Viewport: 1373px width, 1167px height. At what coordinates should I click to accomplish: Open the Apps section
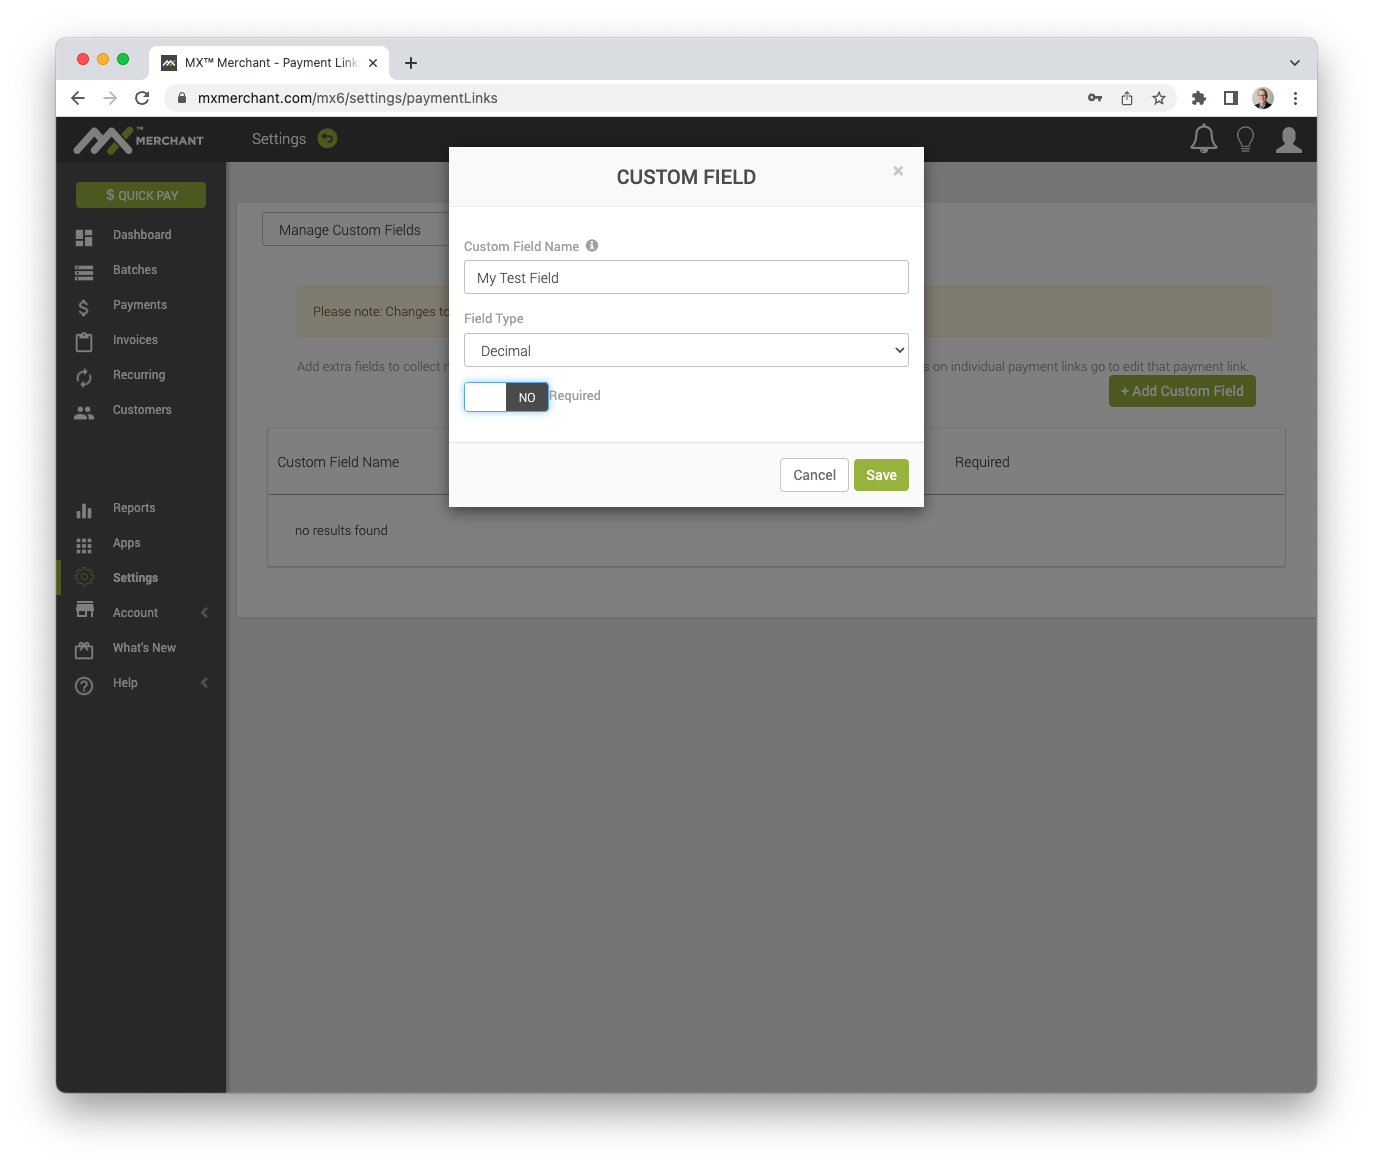(84, 543)
